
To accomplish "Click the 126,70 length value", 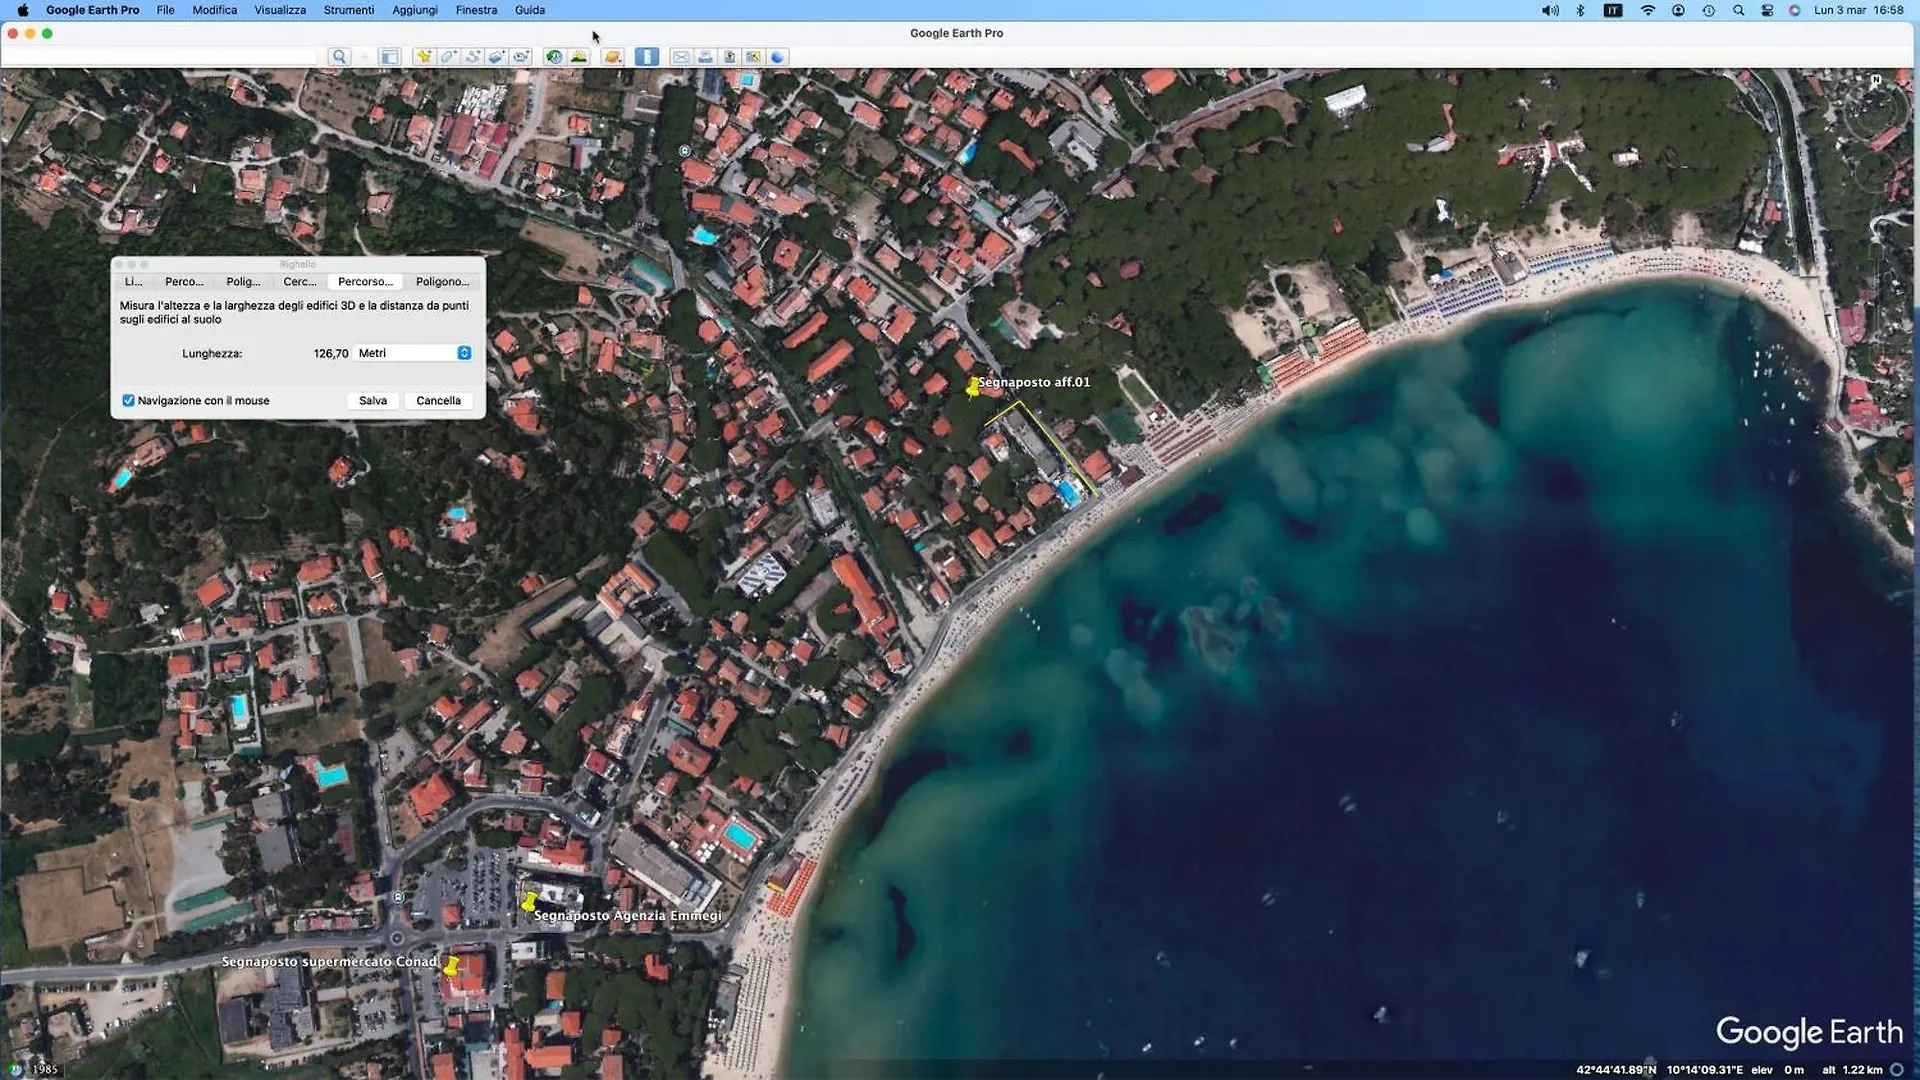I will click(x=331, y=353).
